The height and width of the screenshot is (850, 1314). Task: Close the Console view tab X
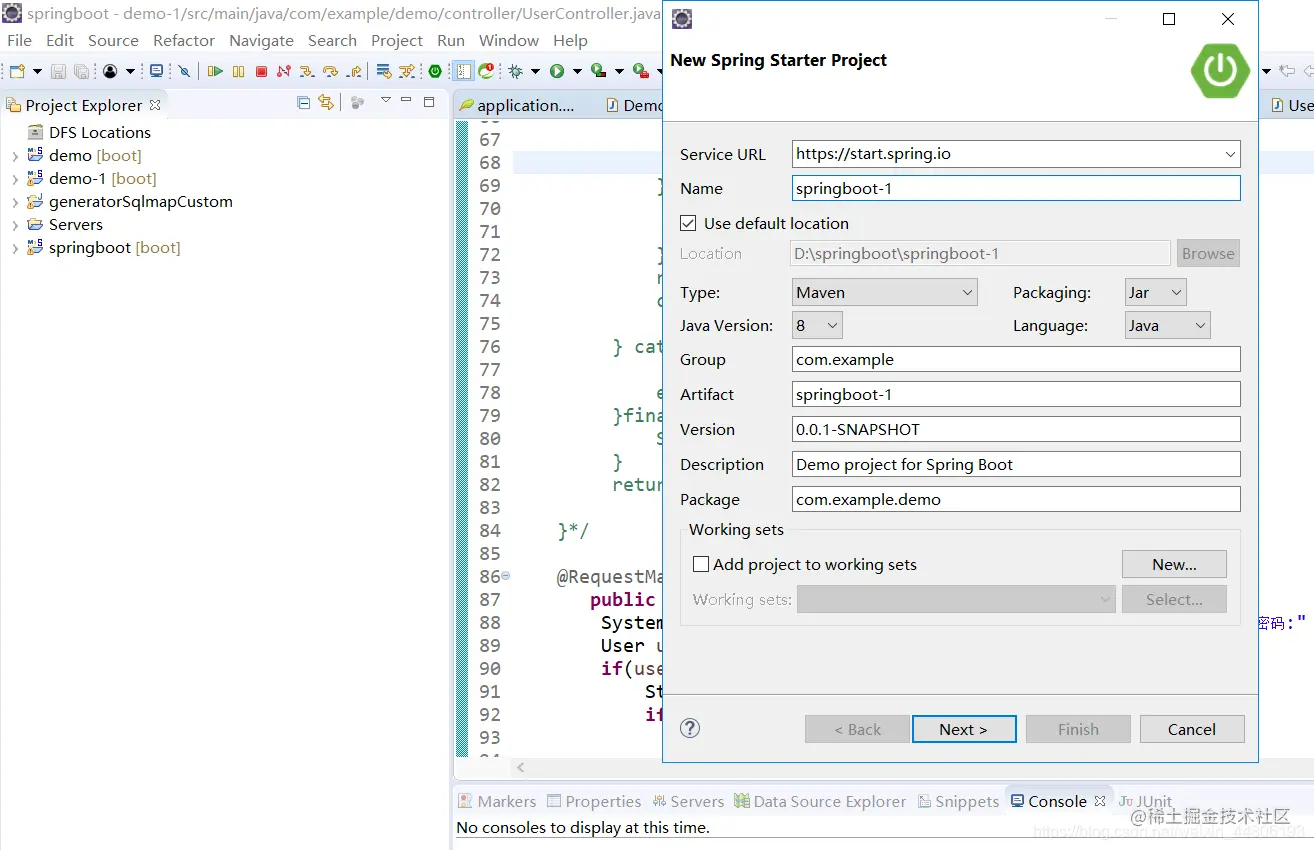coord(1100,801)
